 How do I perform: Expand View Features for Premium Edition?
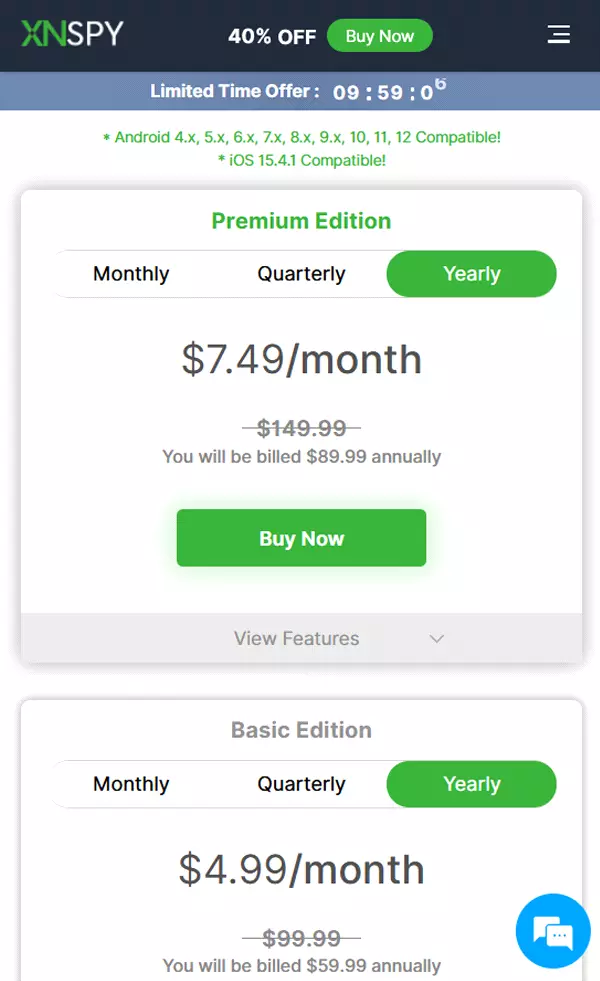click(297, 639)
